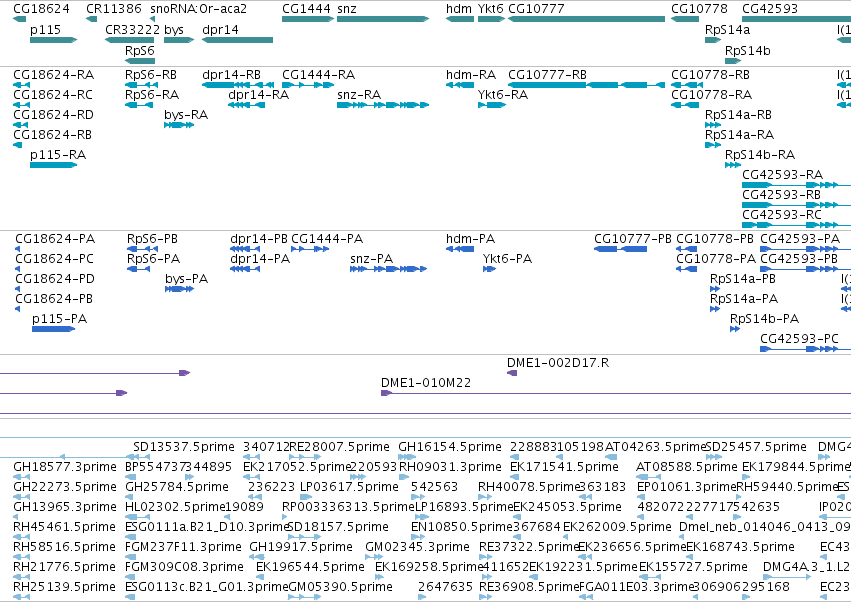Select the RpS6-RB transcript label
Image resolution: width=851 pixels, height=602 pixels.
150,74
